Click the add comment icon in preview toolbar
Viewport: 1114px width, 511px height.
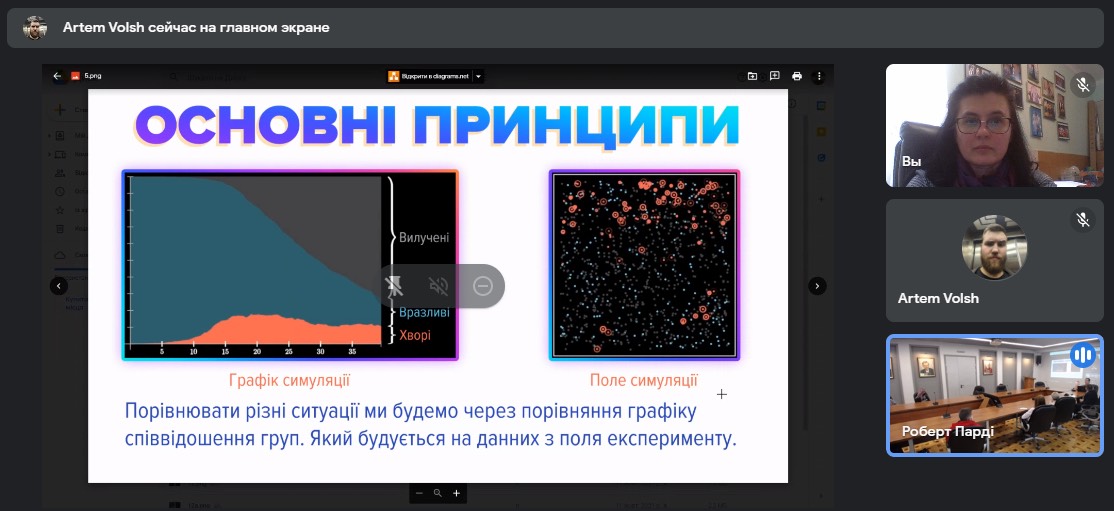(x=774, y=76)
